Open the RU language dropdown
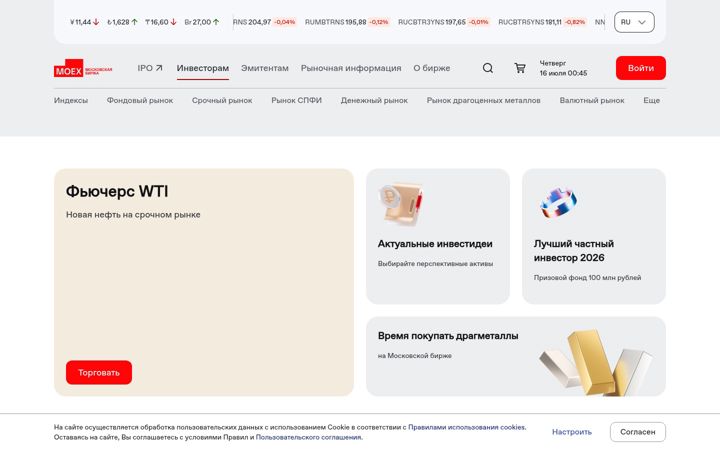 pyautogui.click(x=634, y=22)
